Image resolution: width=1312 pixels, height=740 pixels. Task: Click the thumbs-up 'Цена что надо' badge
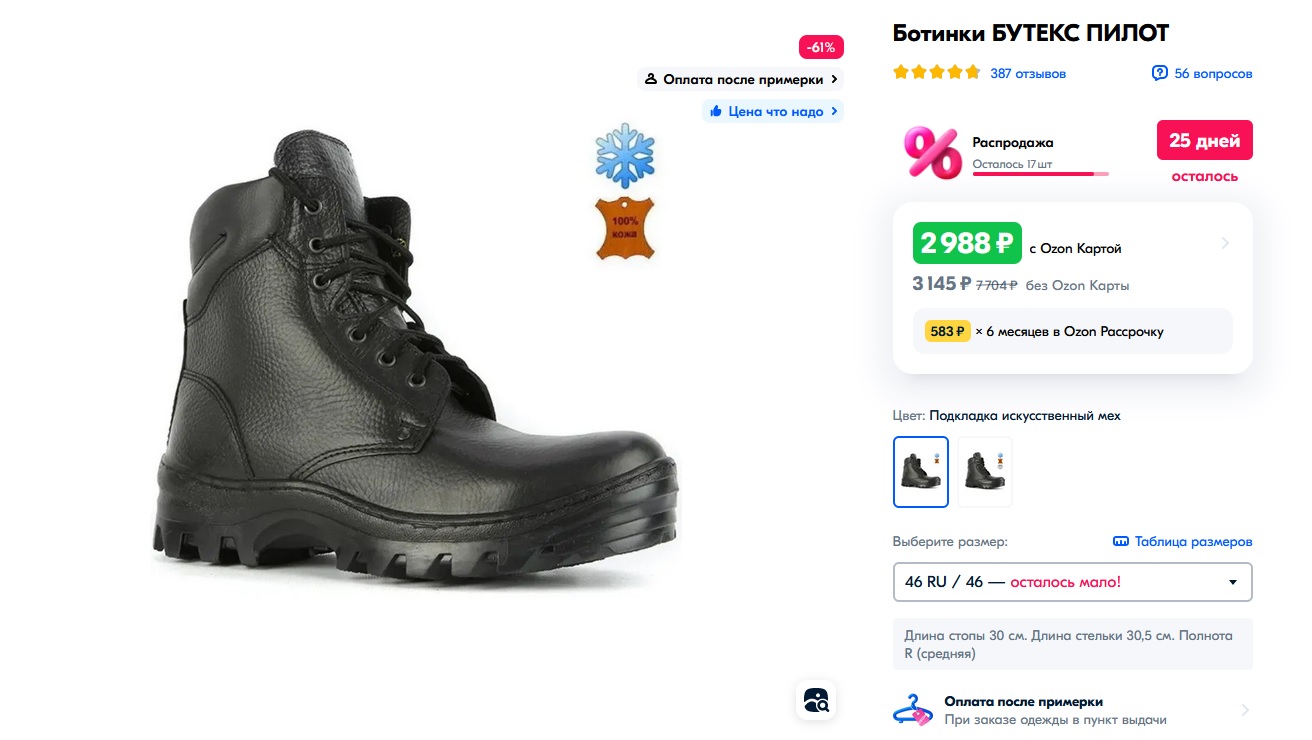(x=773, y=111)
